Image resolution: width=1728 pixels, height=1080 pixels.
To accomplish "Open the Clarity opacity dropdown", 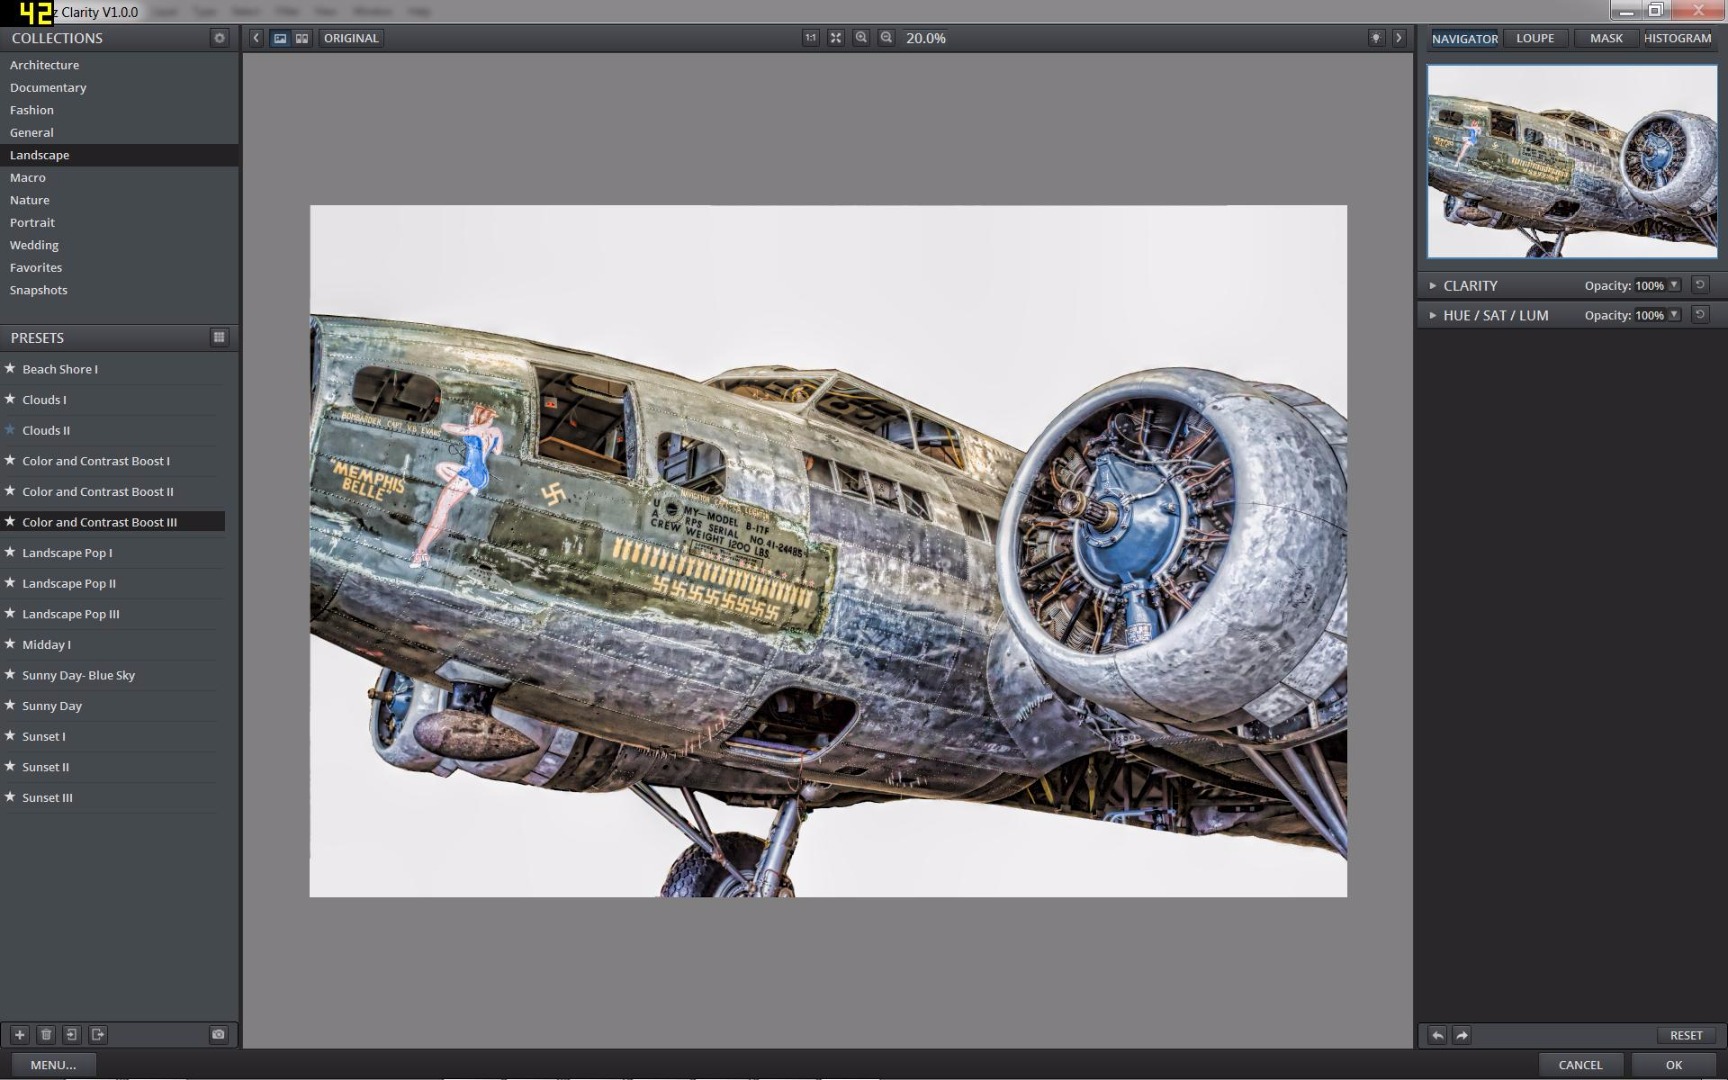I will [x=1674, y=285].
